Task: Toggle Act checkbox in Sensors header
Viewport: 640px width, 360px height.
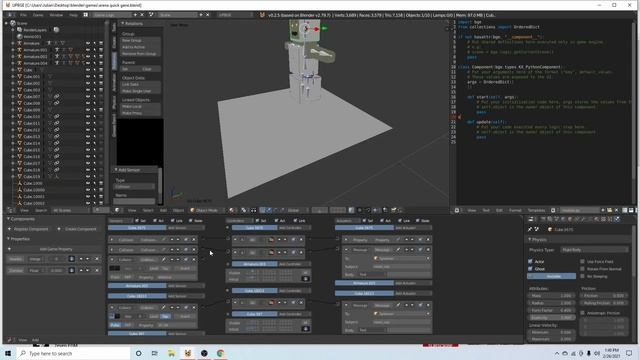Action: 155,220
